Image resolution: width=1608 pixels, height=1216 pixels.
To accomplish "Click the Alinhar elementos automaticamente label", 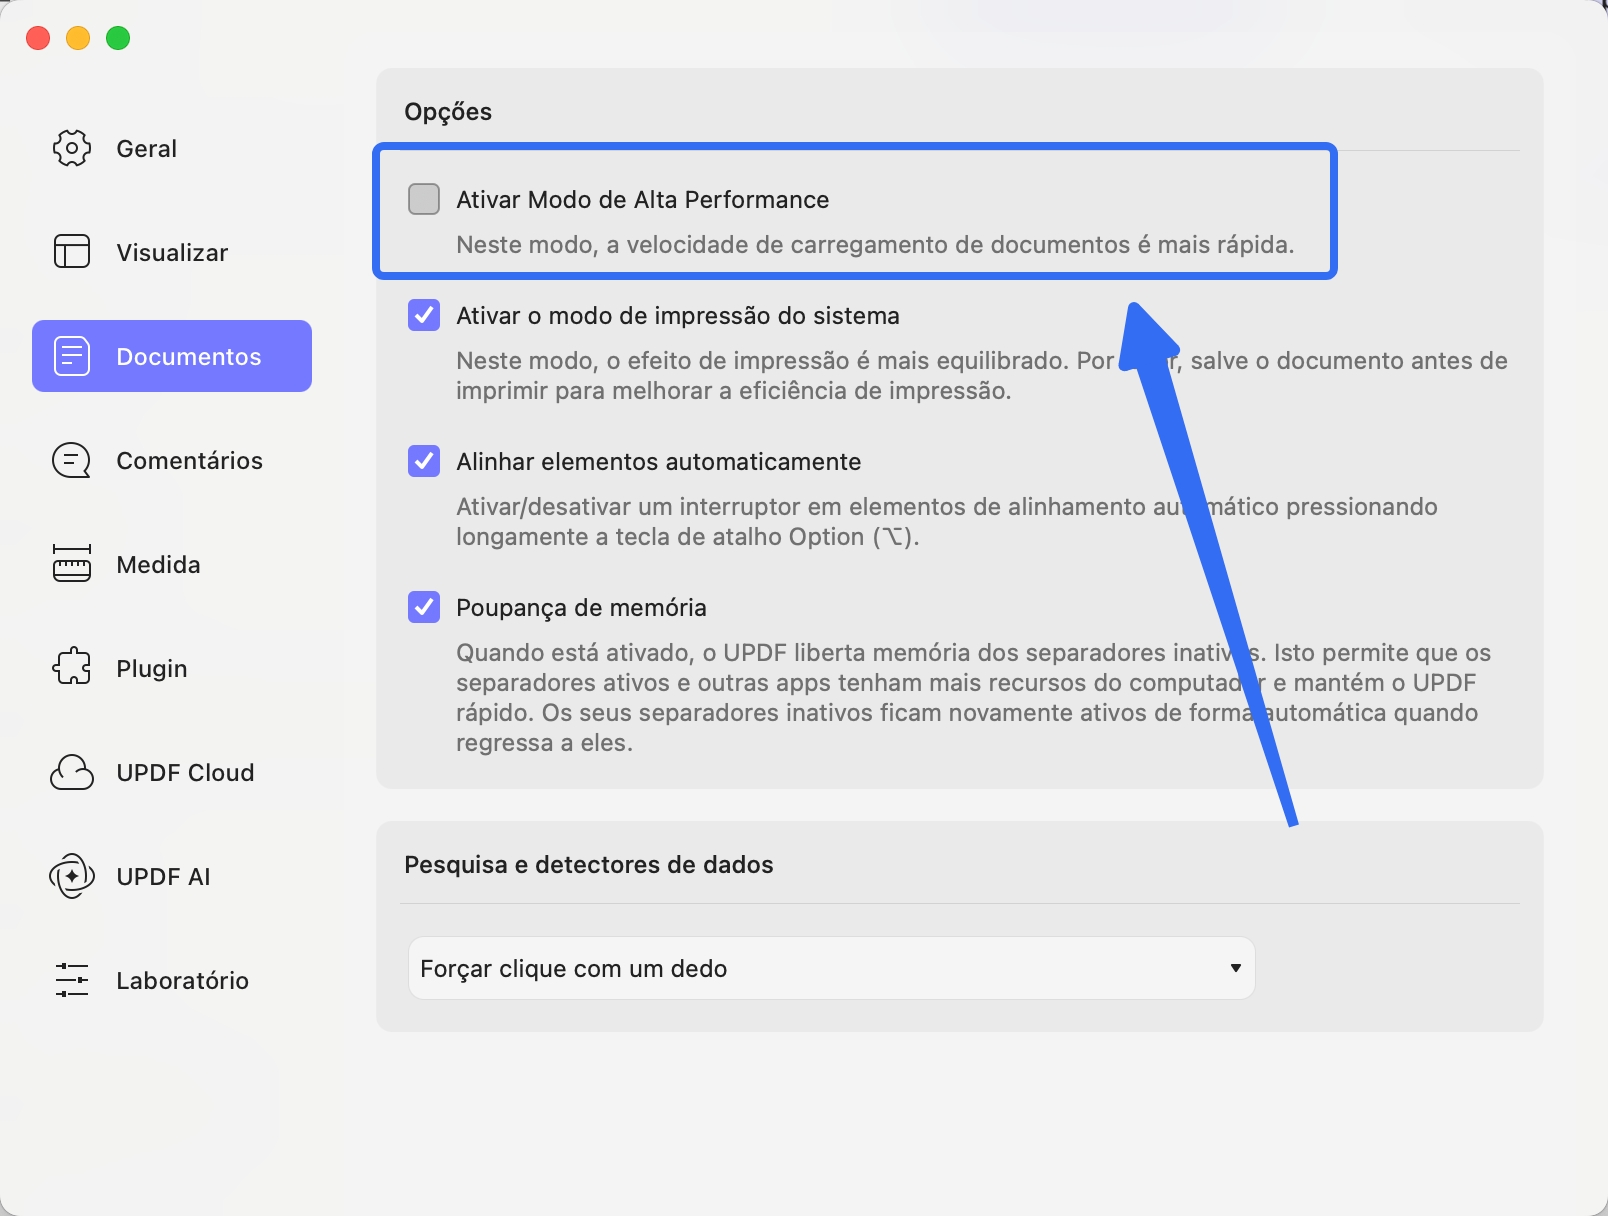I will pos(658,461).
